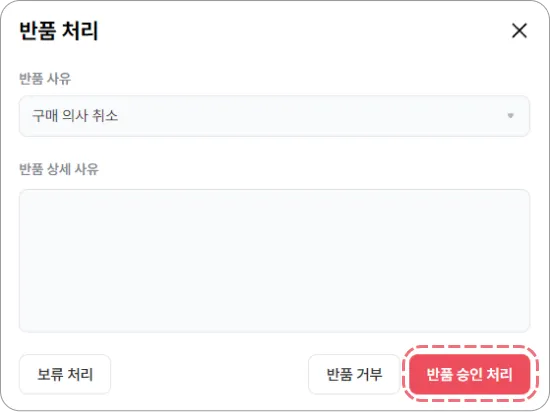This screenshot has height=412, width=550.
Task: Click the small triangle in reason selector
Action: [x=510, y=115]
